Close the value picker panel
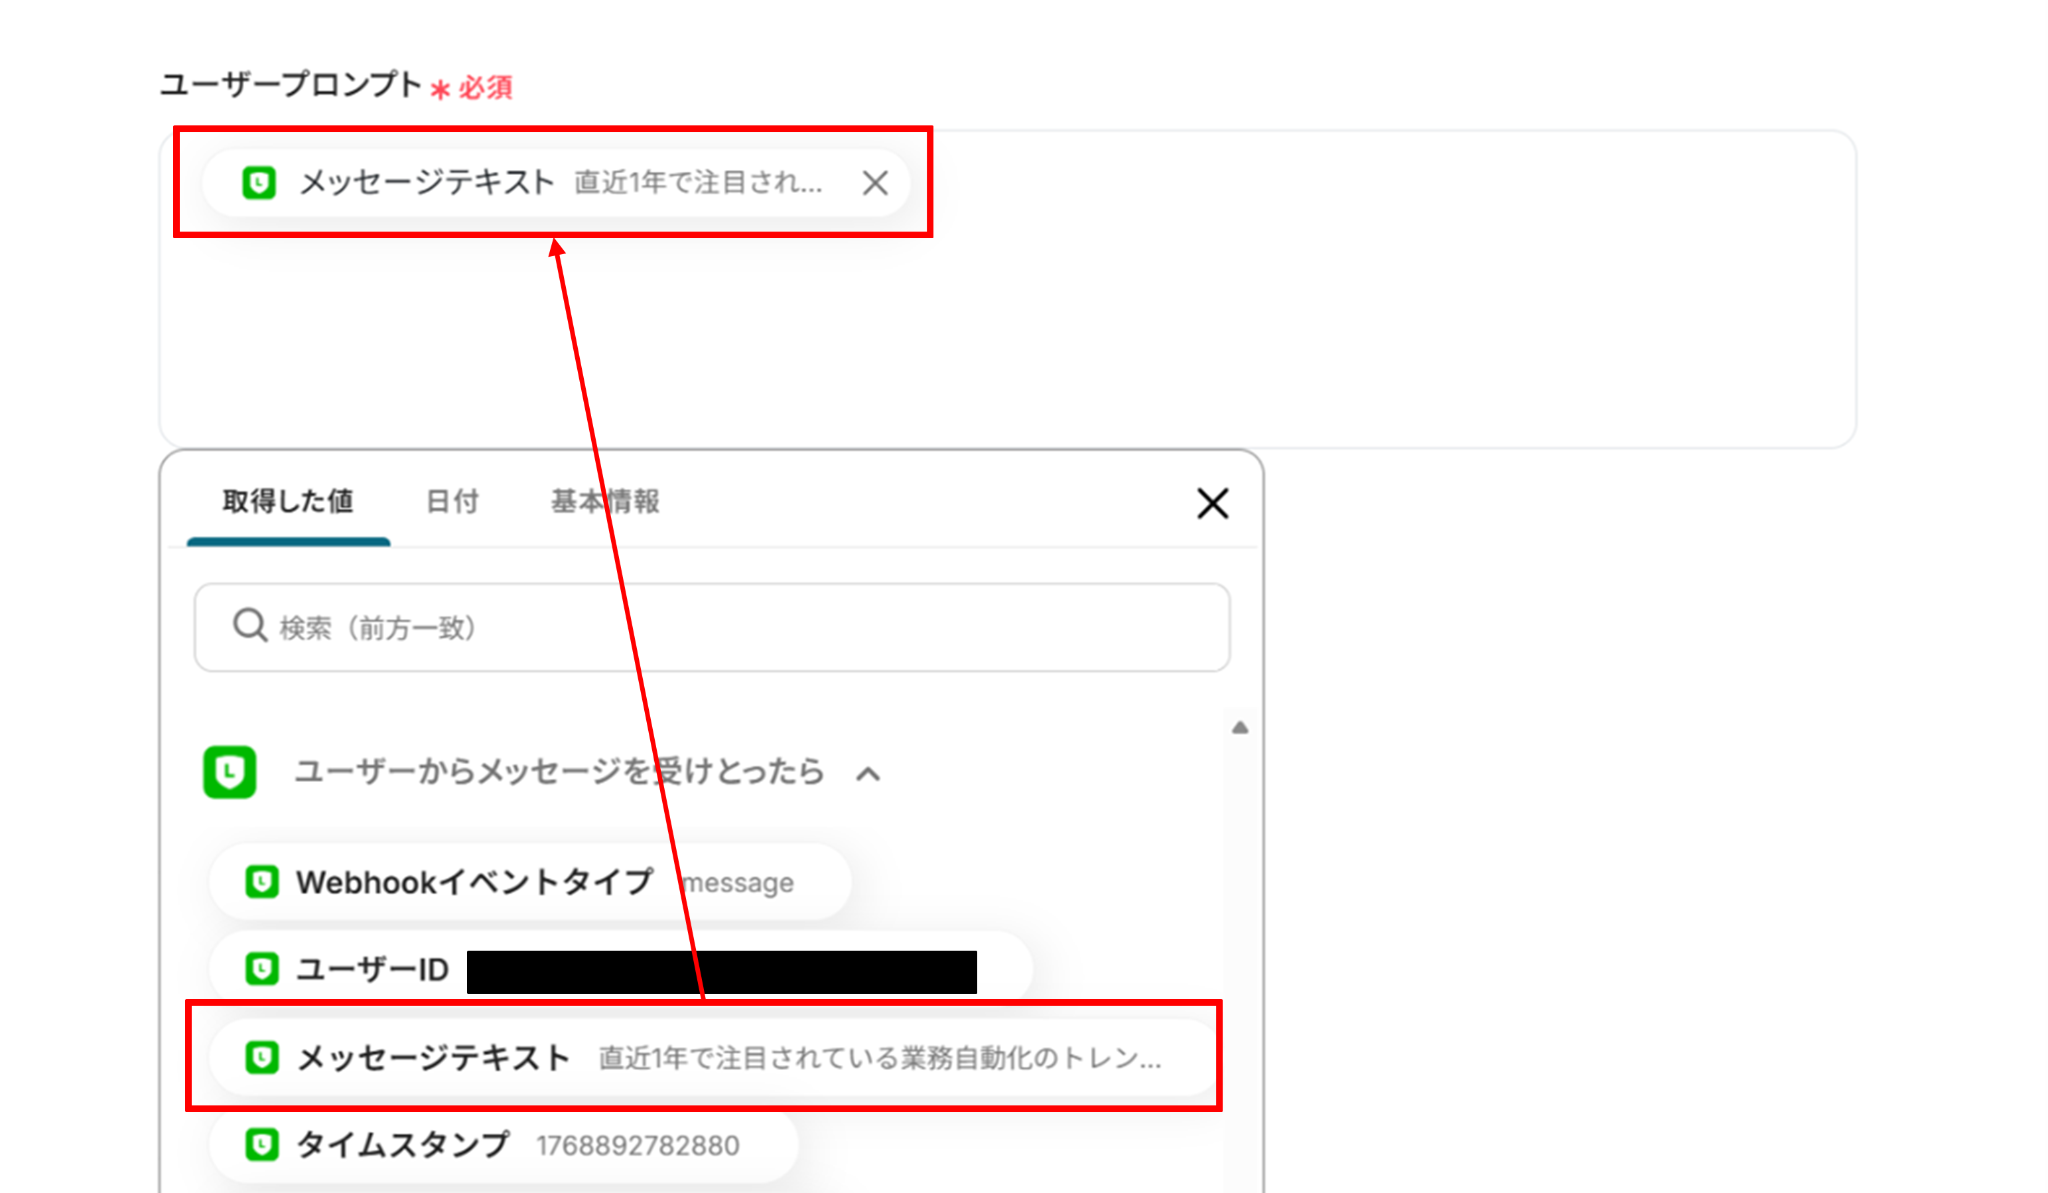2048x1193 pixels. pyautogui.click(x=1212, y=503)
